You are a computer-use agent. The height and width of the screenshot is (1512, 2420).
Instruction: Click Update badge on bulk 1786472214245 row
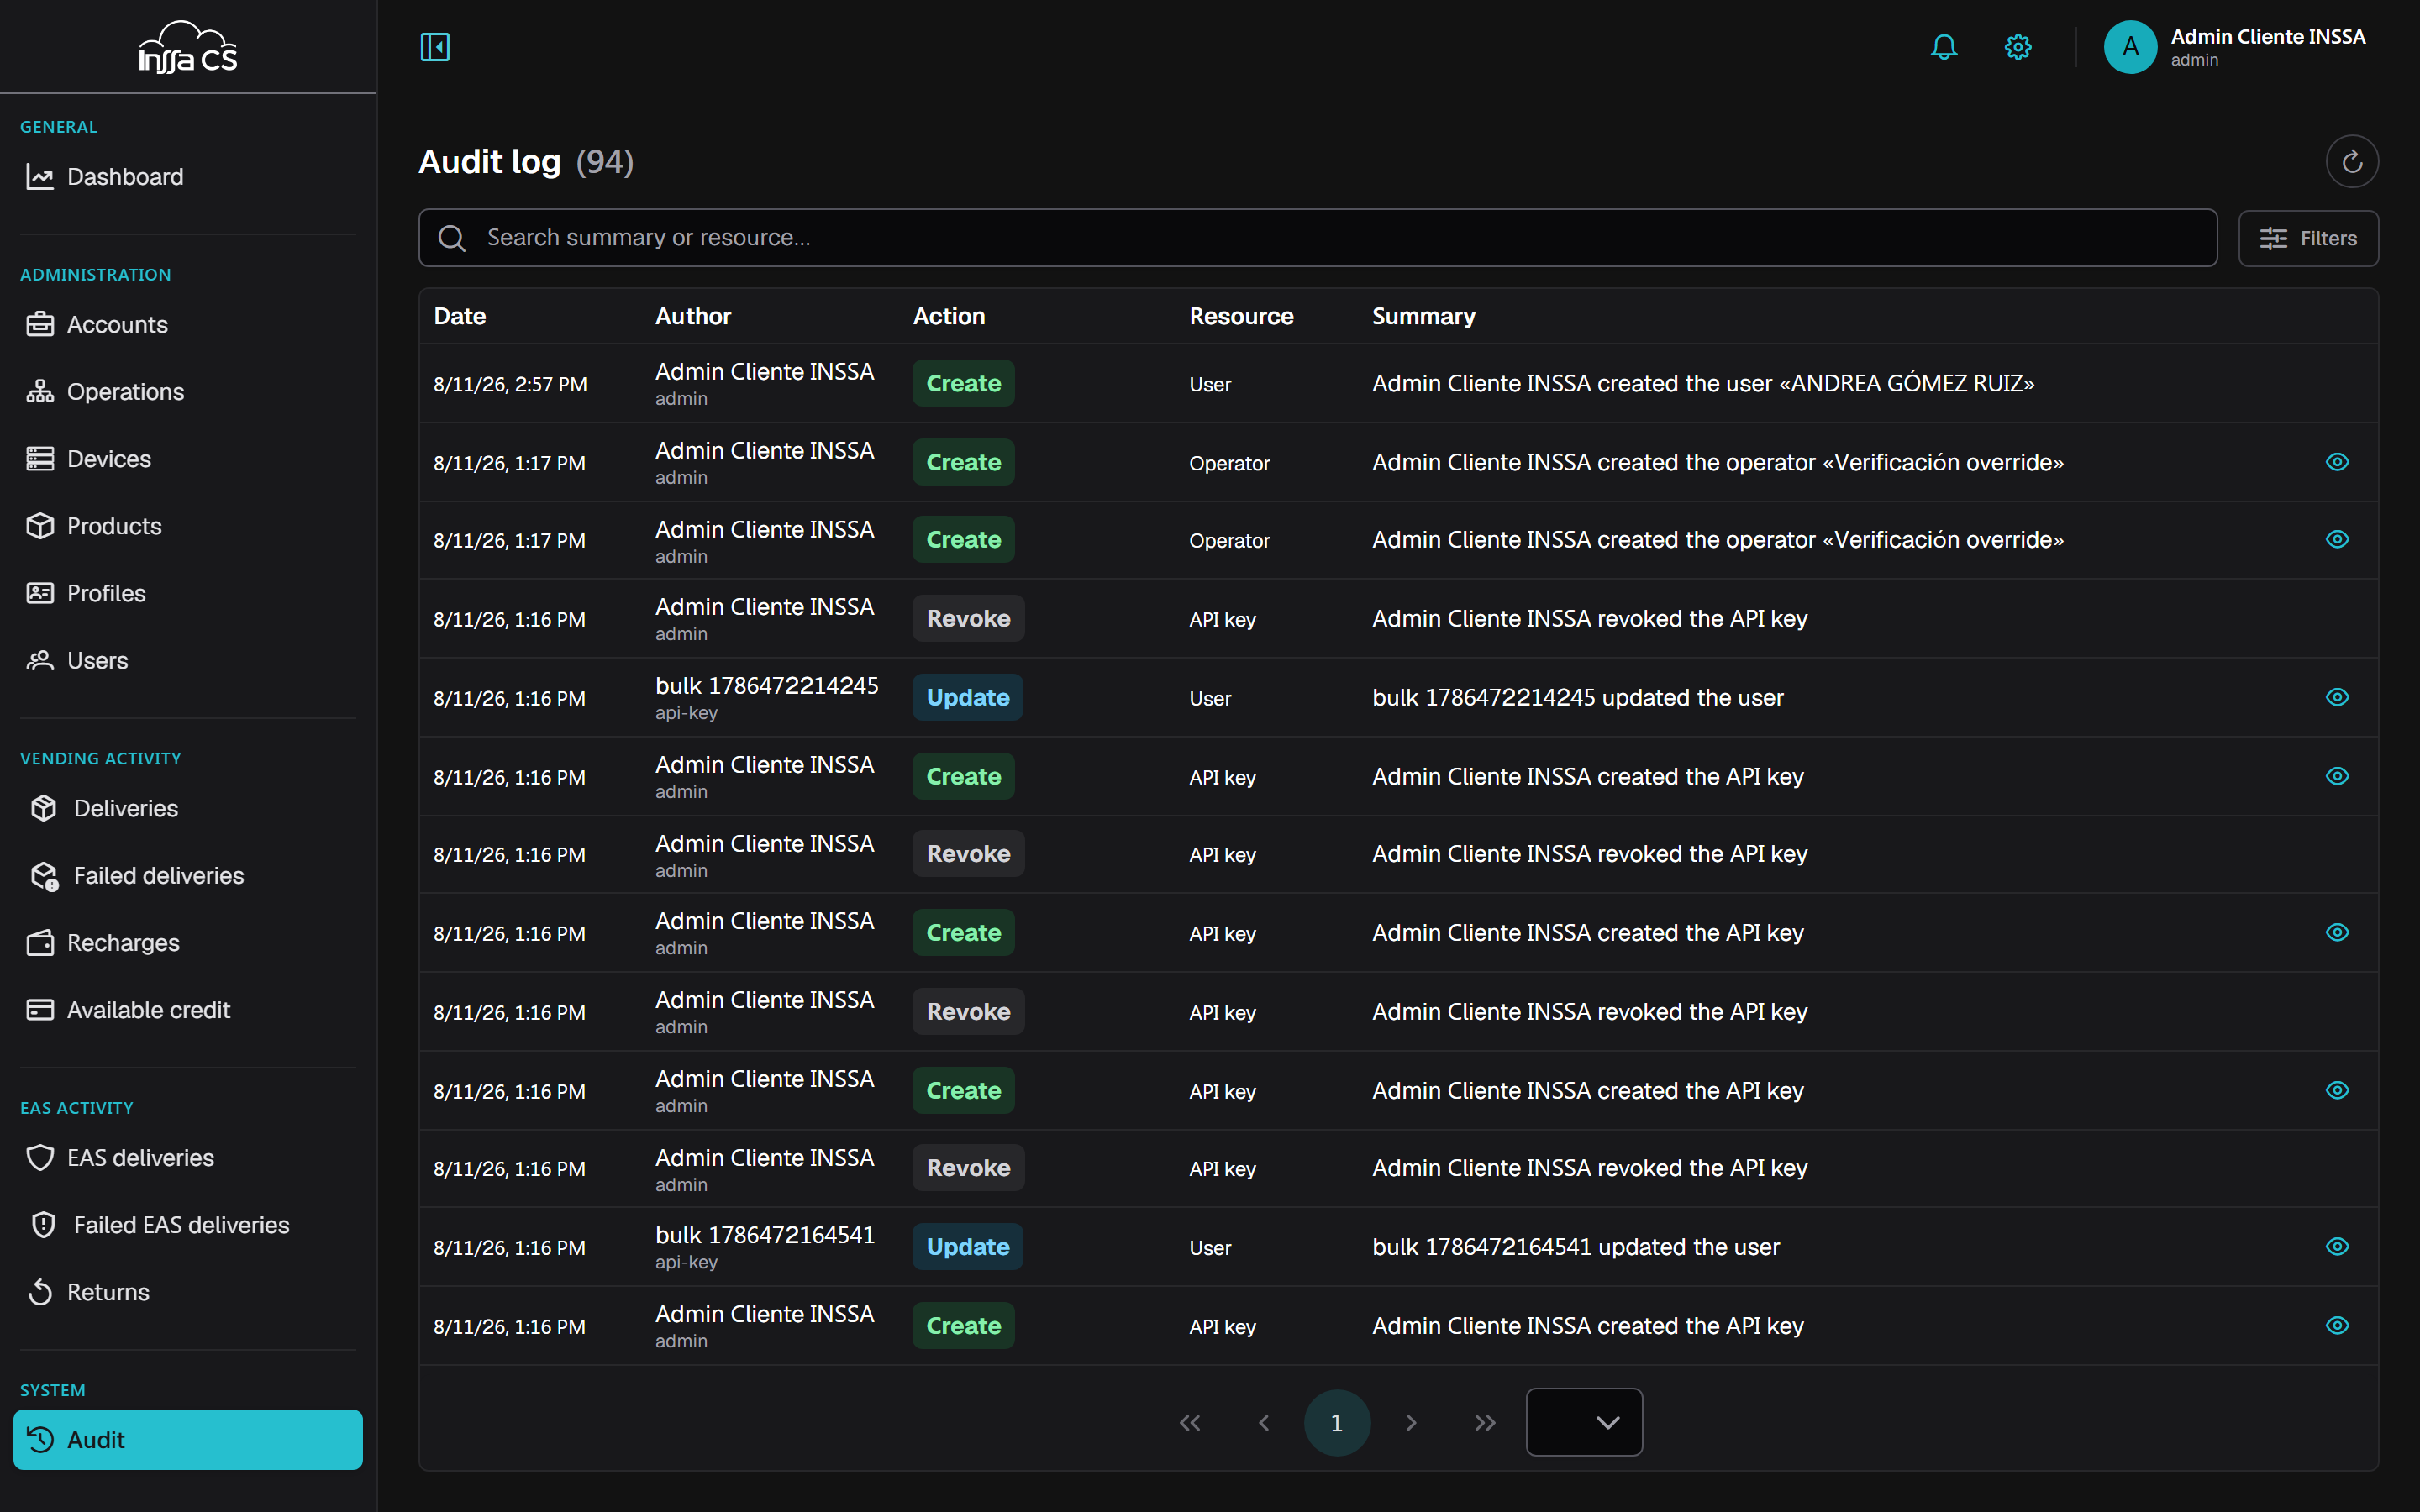967,698
